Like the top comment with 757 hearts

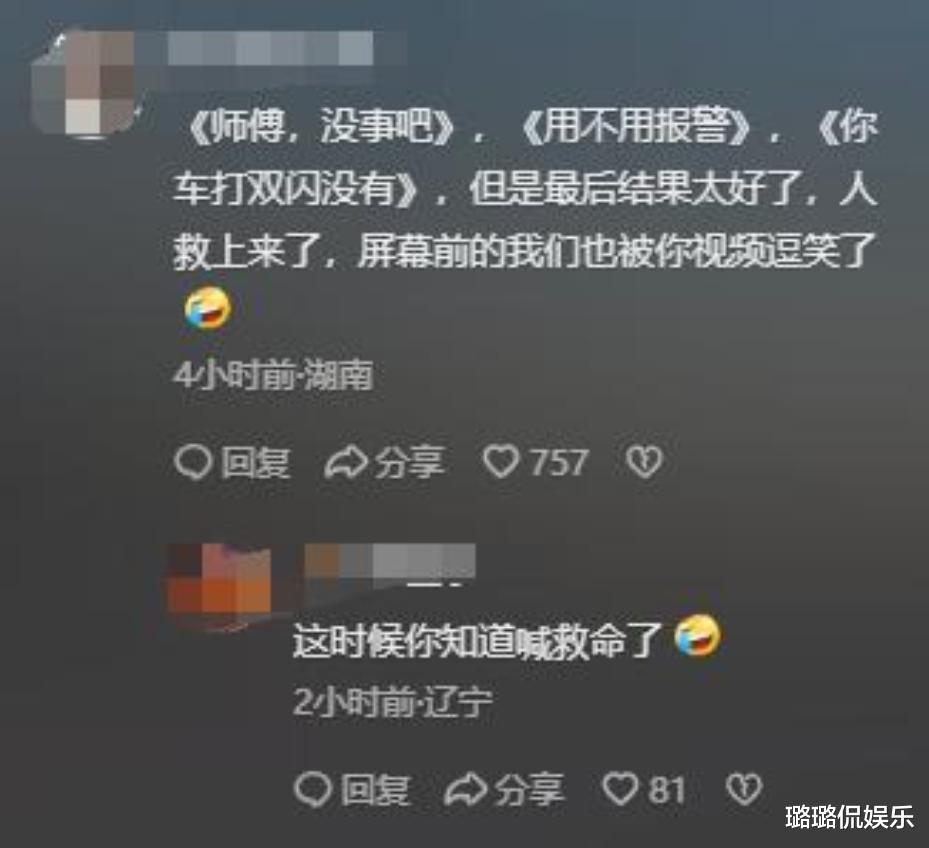pyautogui.click(x=501, y=462)
